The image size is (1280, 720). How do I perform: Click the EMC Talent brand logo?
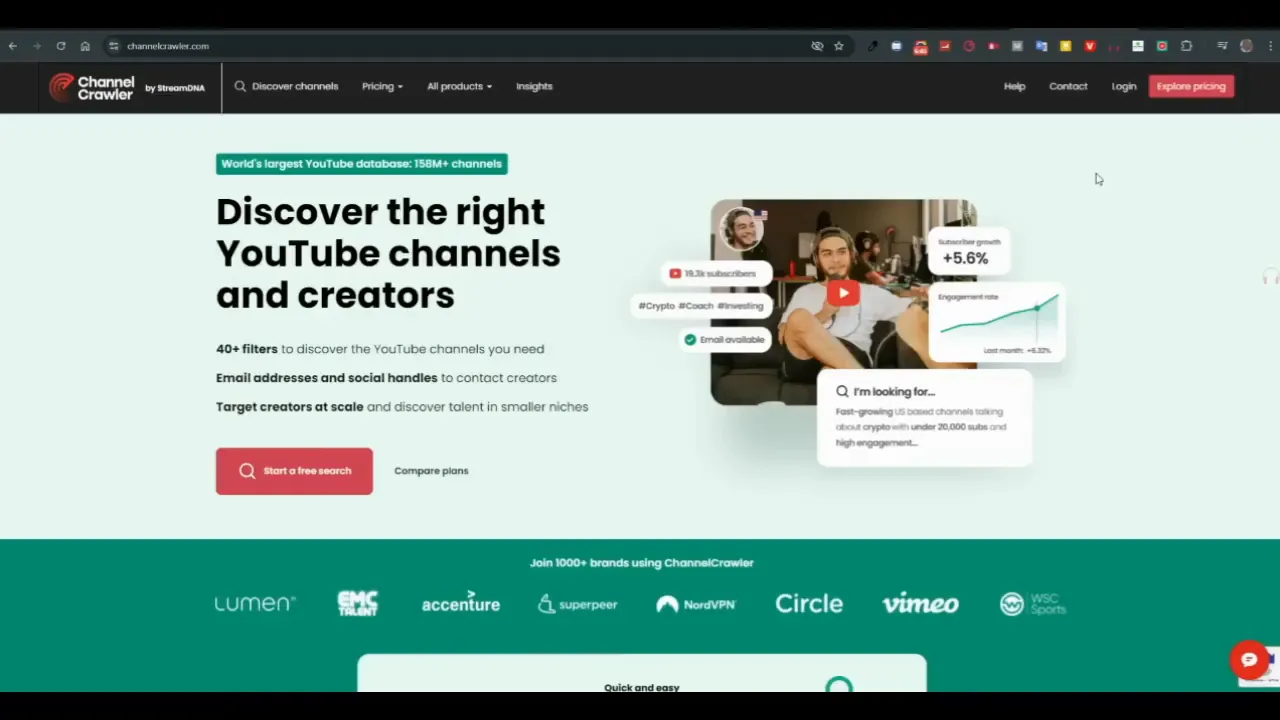(358, 603)
